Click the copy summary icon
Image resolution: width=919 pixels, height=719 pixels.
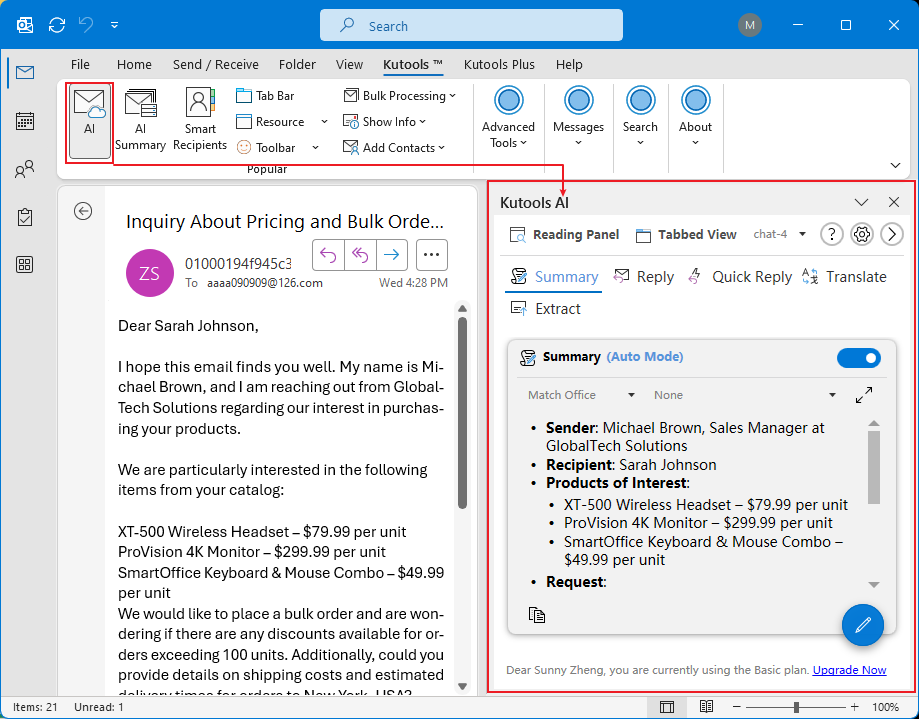click(x=537, y=615)
